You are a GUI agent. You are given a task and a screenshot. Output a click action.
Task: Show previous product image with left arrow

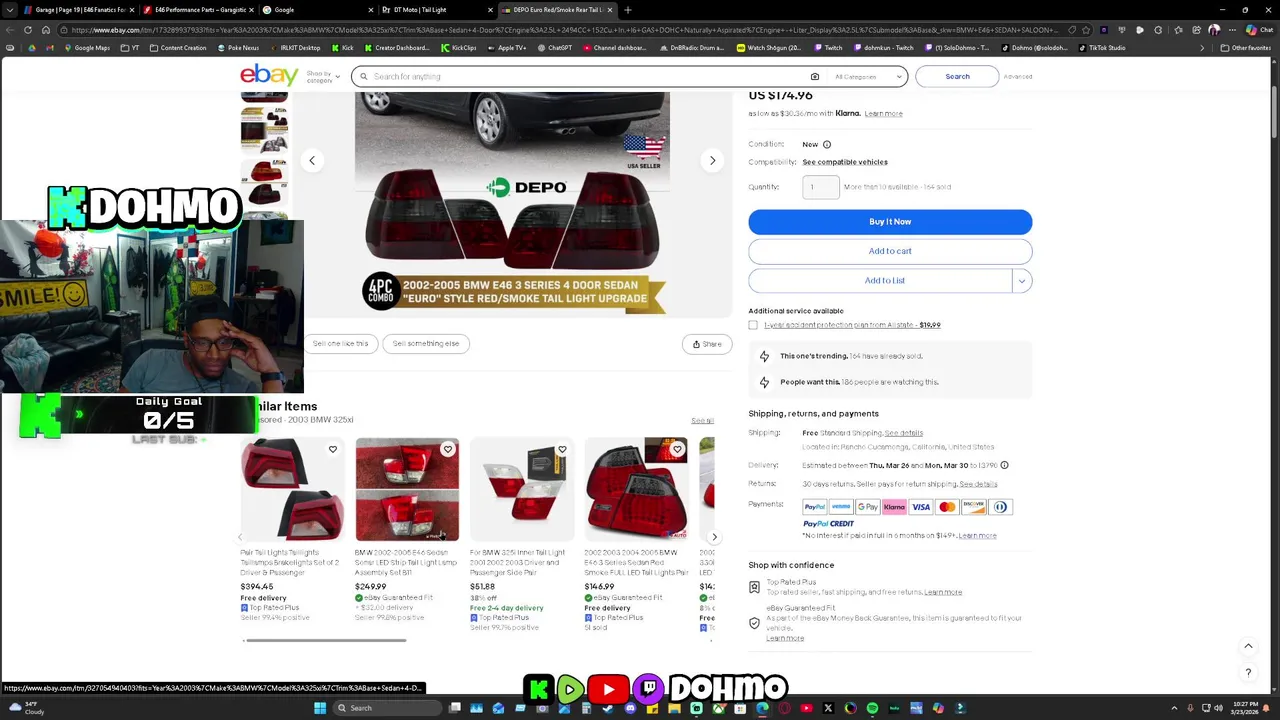point(312,160)
